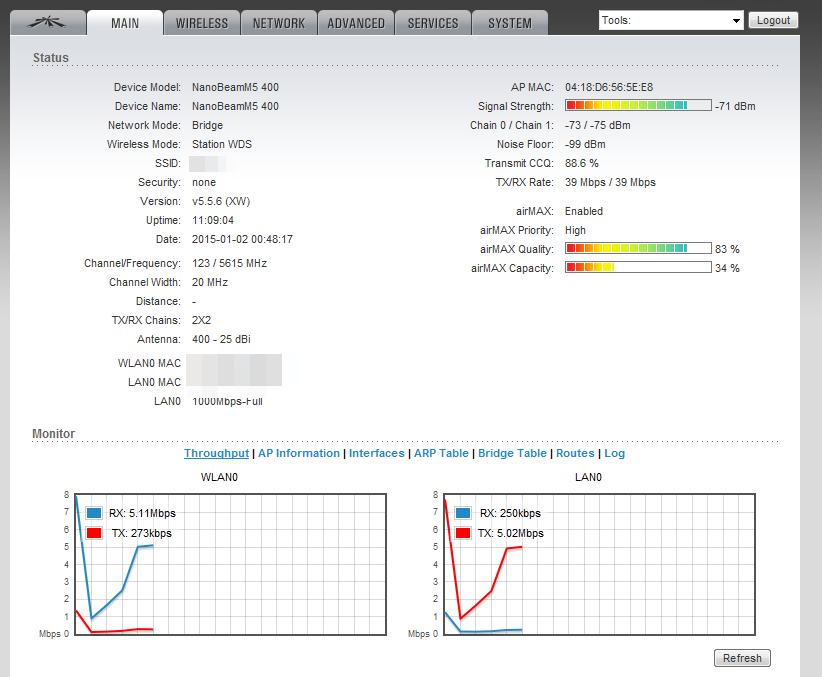Open the SERVICES tab
The width and height of the screenshot is (822, 677).
433,23
